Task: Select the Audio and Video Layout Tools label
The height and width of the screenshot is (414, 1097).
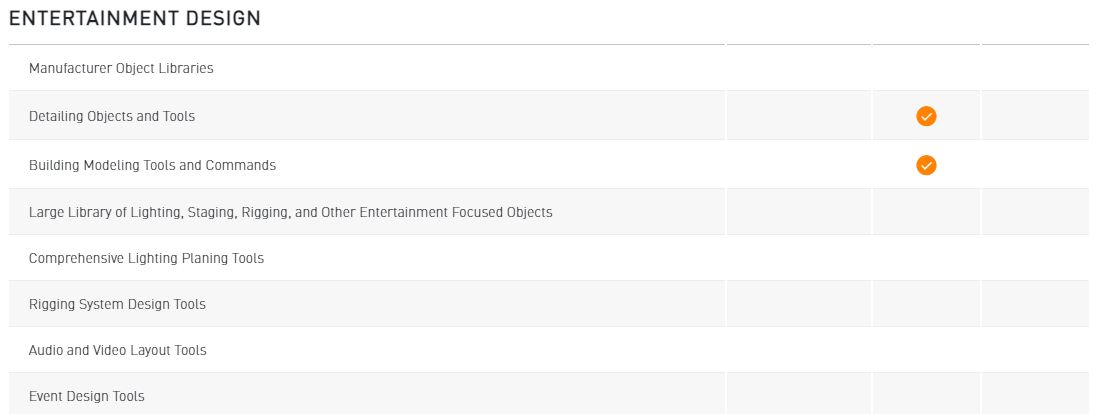Action: pyautogui.click(x=117, y=350)
